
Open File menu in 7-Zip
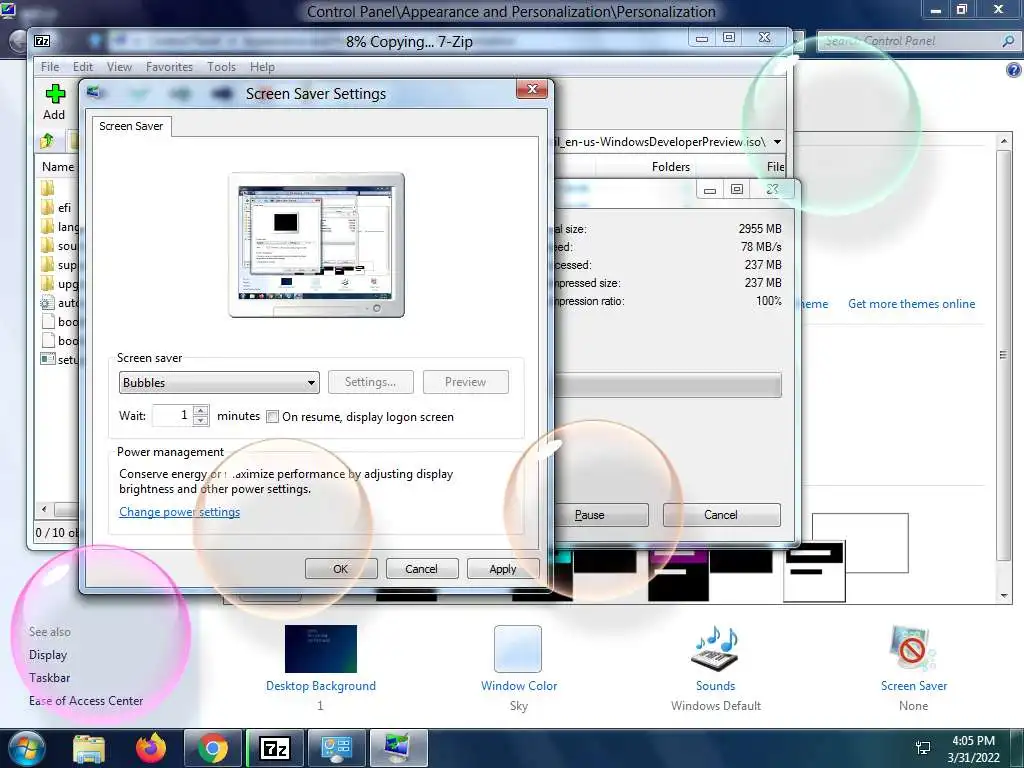pyautogui.click(x=50, y=67)
